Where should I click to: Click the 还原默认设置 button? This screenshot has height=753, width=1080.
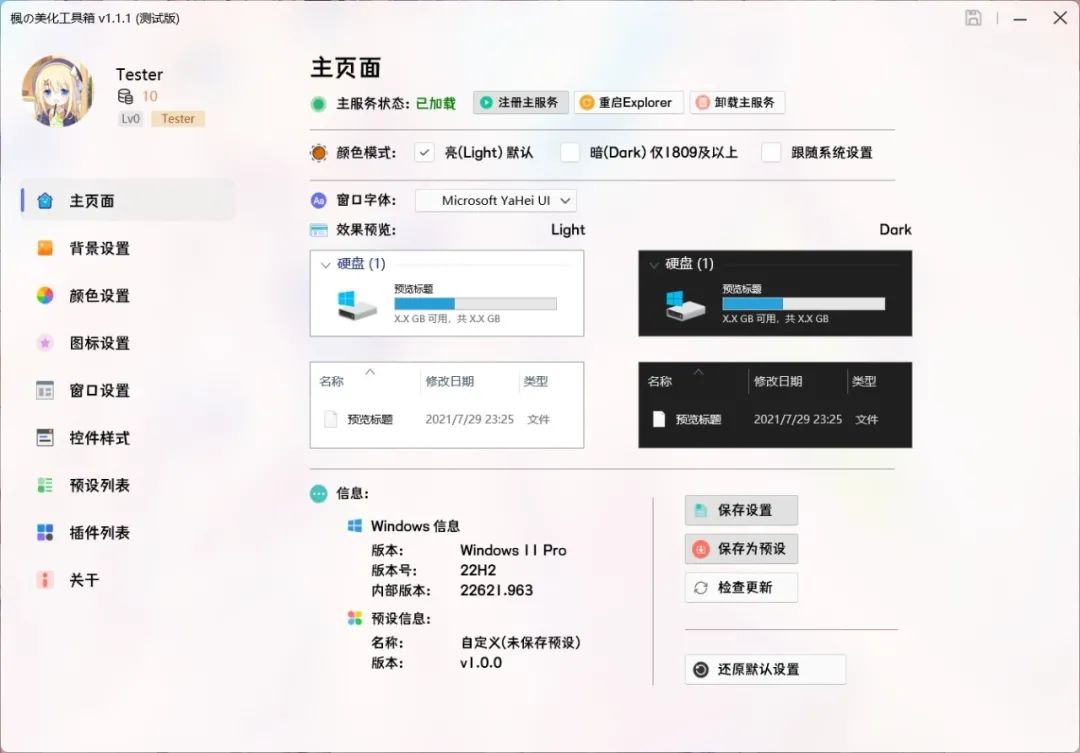pos(765,670)
